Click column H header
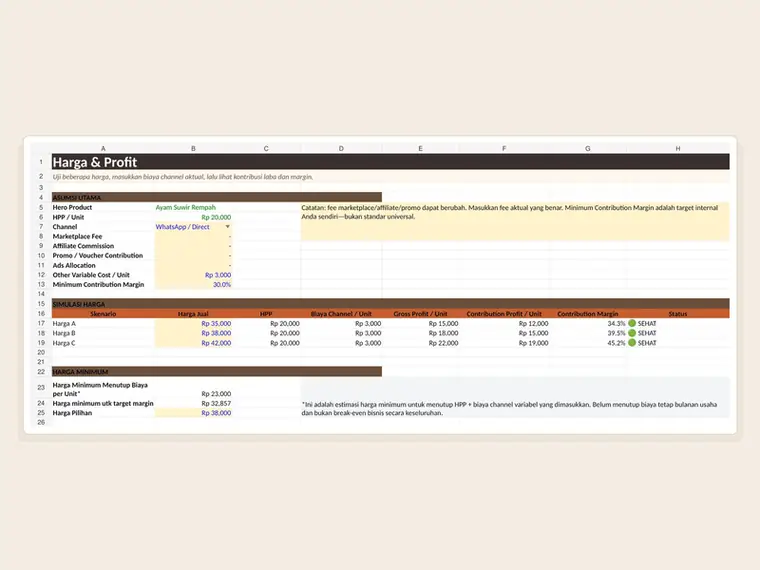 point(678,148)
